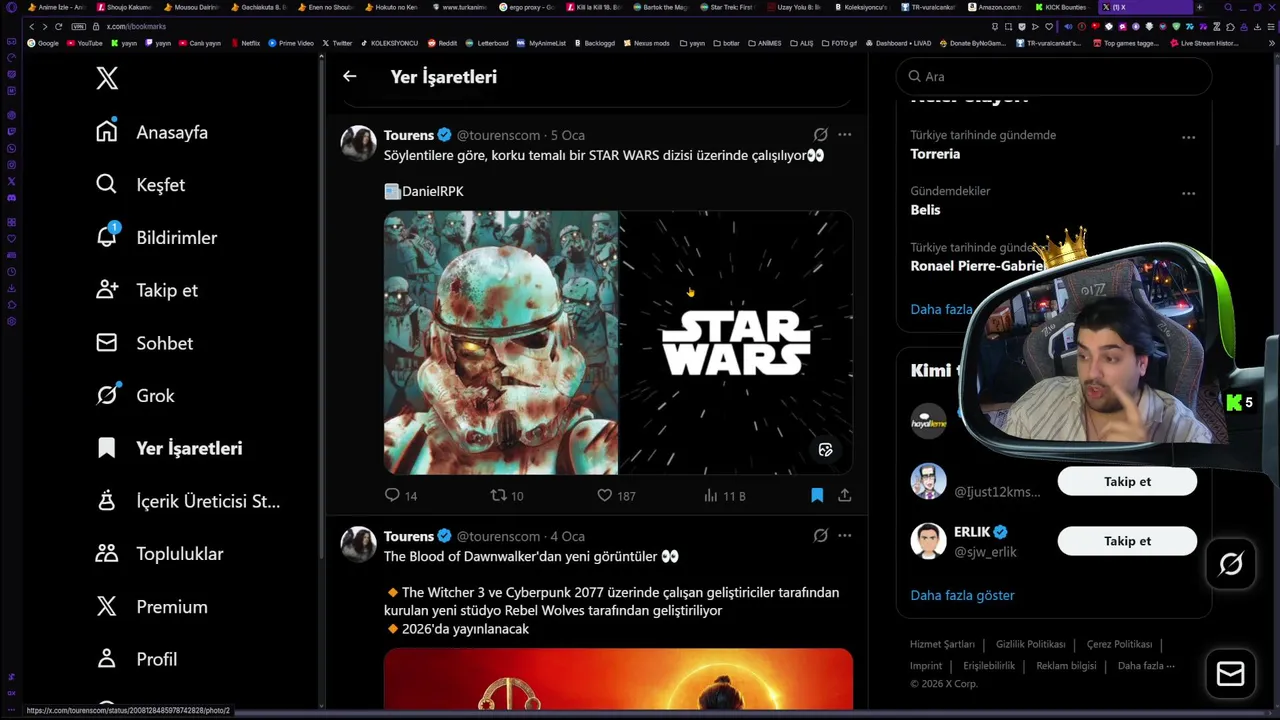The image size is (1280, 720).
Task: Open floating messages envelope button
Action: [1231, 674]
